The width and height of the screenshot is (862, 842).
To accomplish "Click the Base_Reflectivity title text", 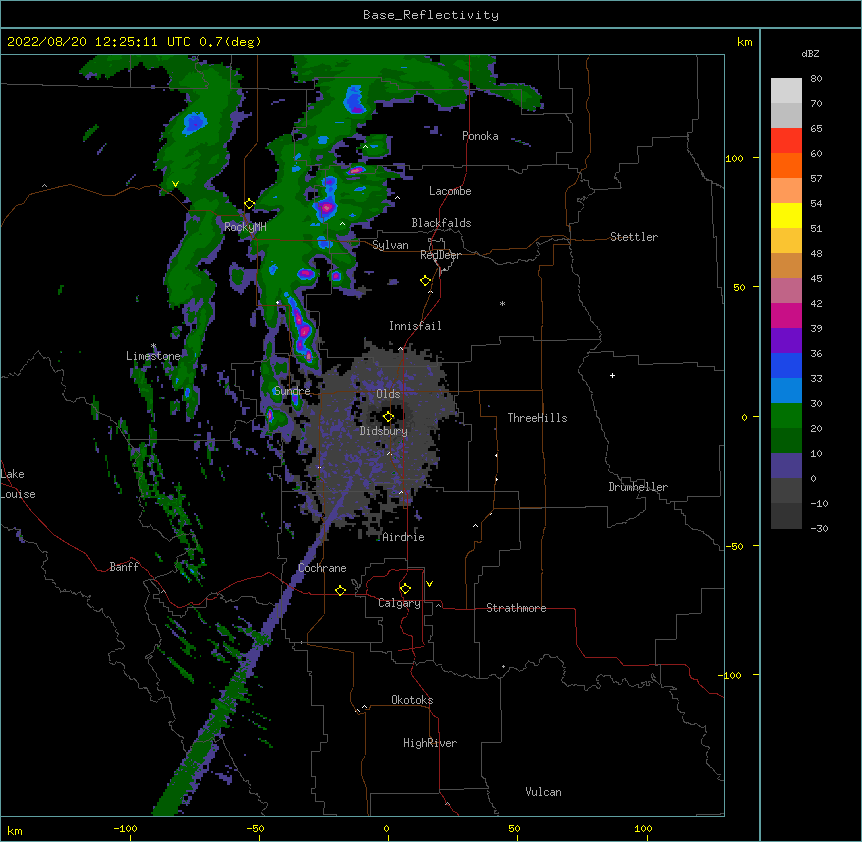I will [x=431, y=15].
